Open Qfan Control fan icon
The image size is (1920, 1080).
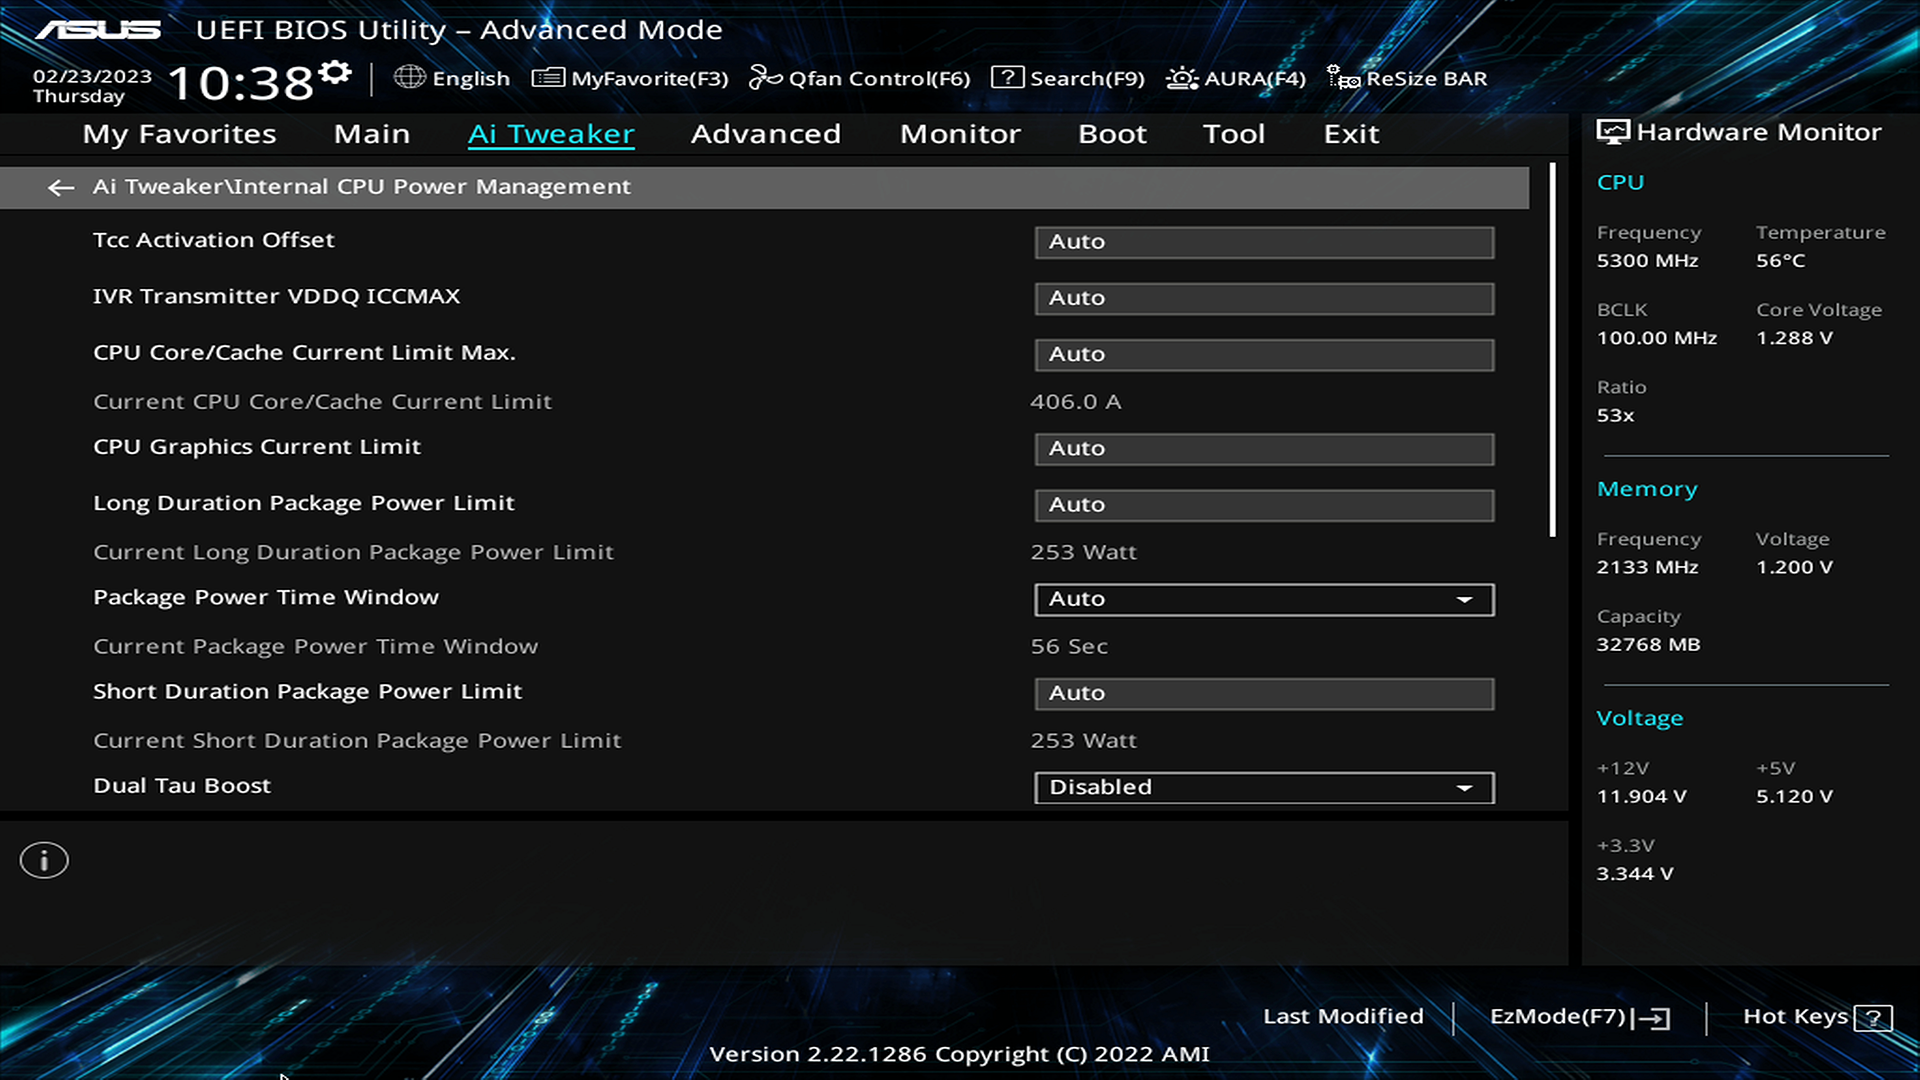point(765,78)
